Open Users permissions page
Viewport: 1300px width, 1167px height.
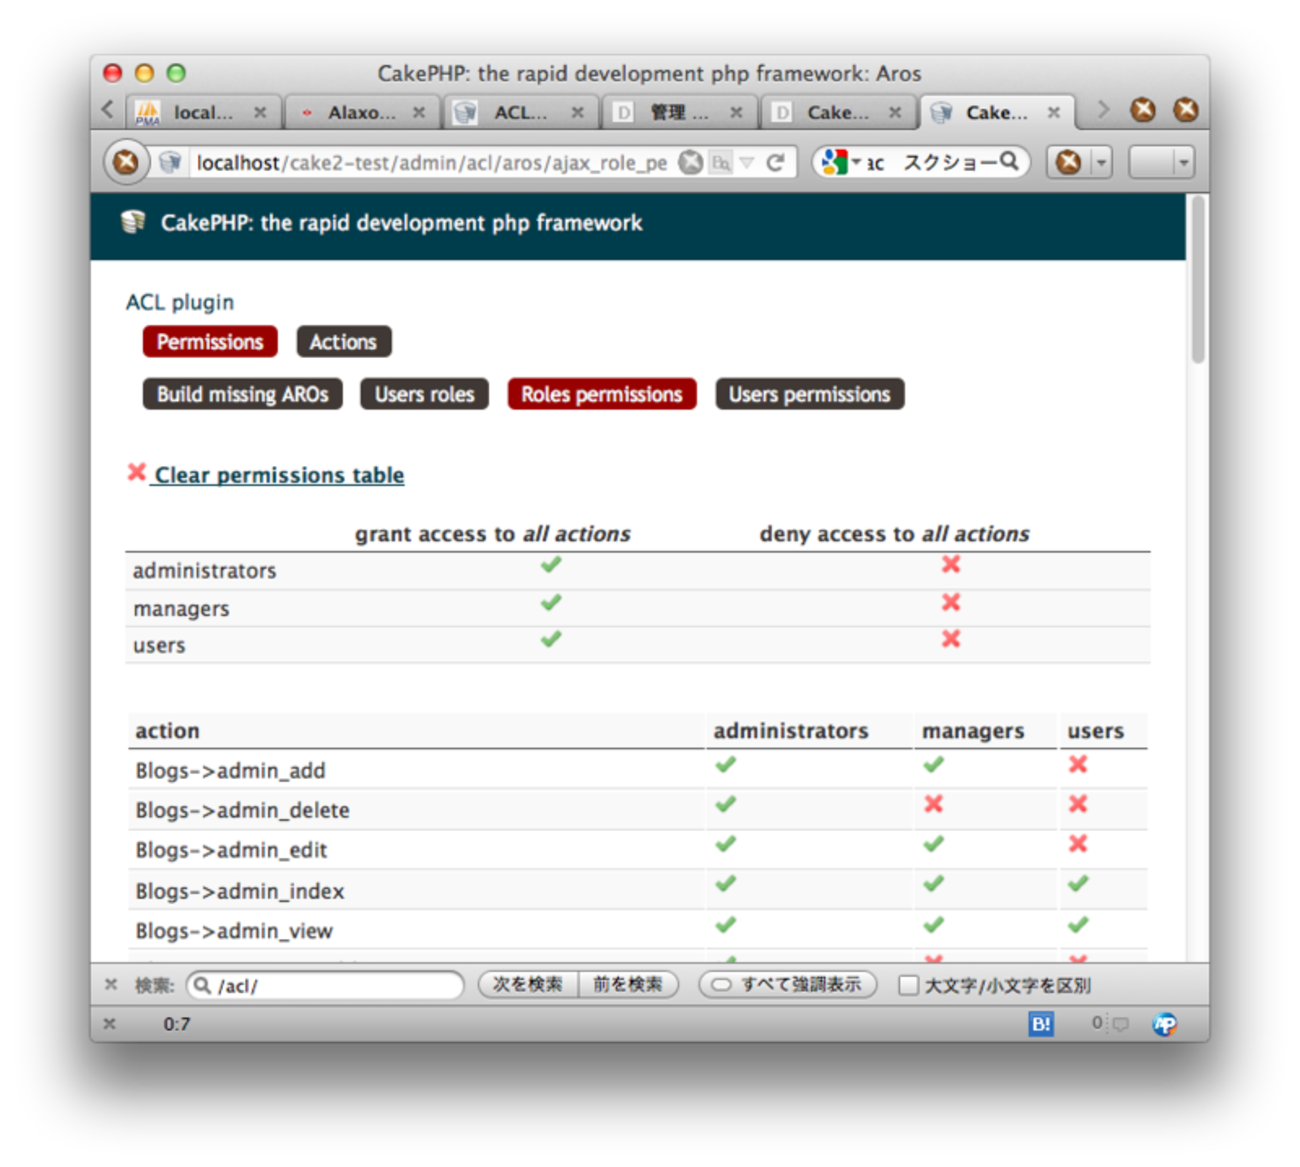pyautogui.click(x=810, y=394)
